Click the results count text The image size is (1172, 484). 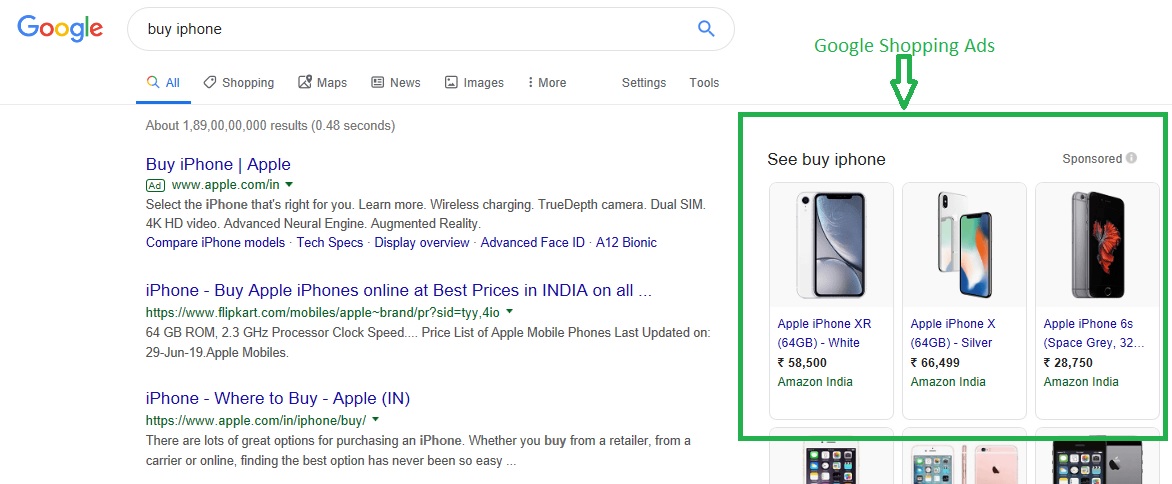pyautogui.click(x=271, y=125)
